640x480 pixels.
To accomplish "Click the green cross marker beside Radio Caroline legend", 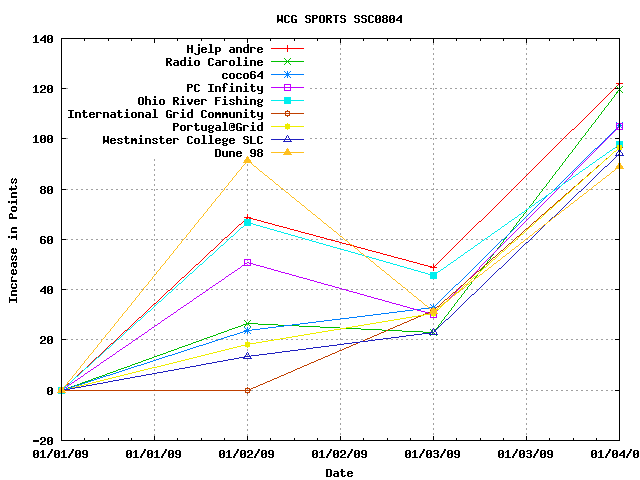I will [x=287, y=62].
